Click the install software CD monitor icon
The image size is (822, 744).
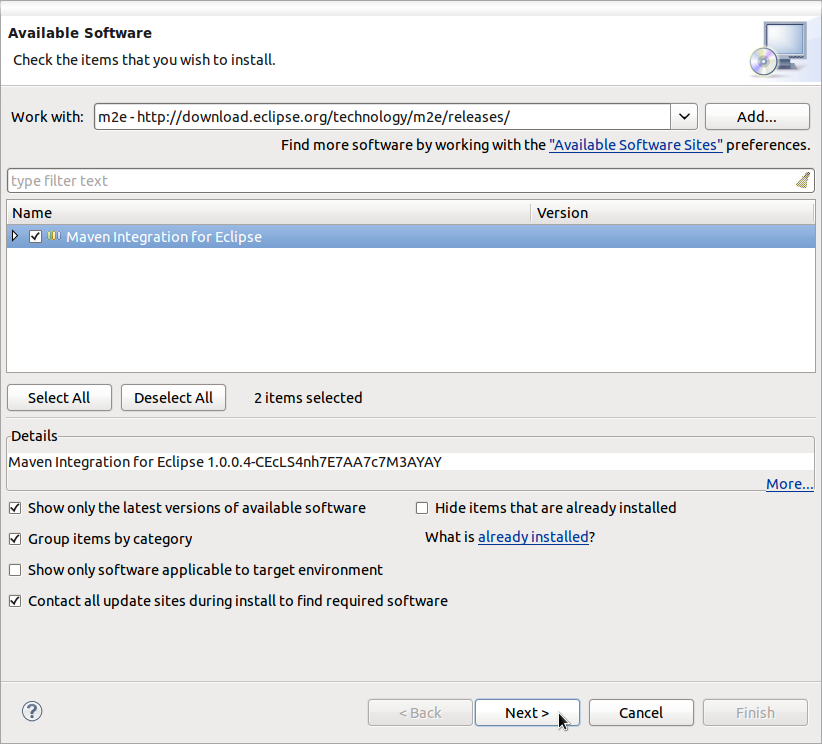777,49
